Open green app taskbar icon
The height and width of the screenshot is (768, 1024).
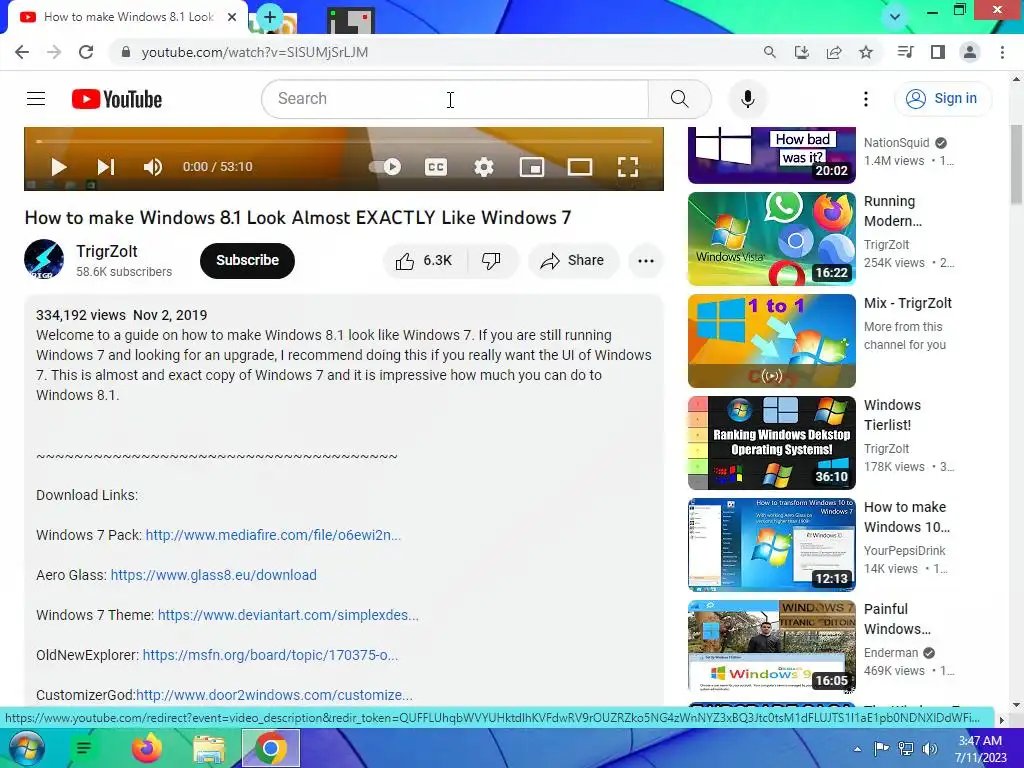(x=84, y=748)
